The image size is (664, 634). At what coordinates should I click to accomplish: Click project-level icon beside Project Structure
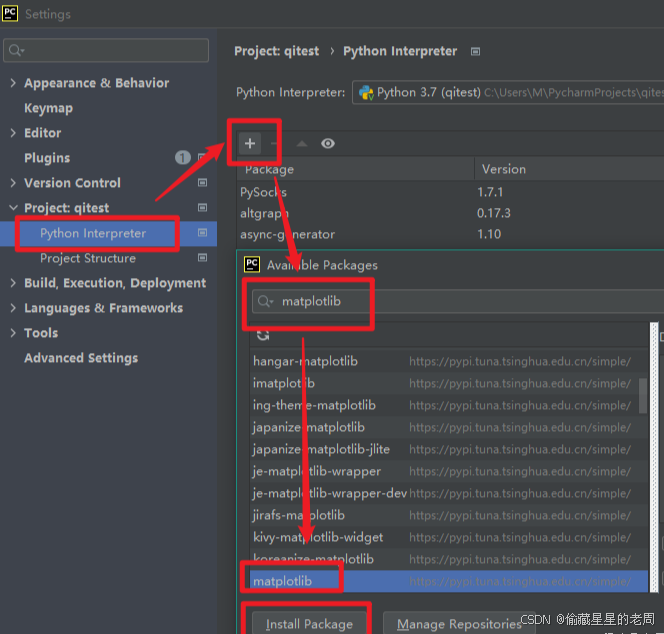[x=202, y=257]
